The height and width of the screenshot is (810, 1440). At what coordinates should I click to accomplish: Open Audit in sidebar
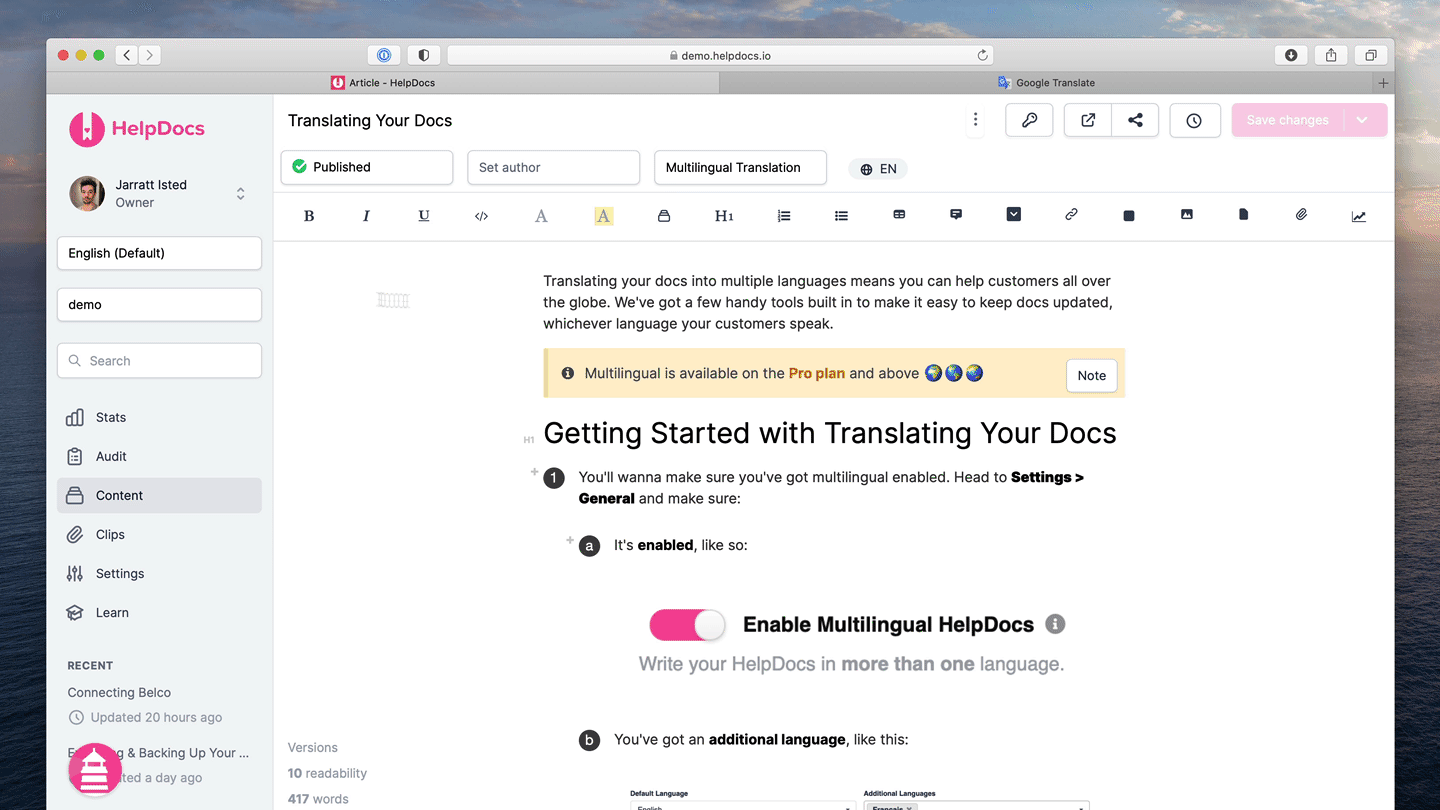(159, 456)
